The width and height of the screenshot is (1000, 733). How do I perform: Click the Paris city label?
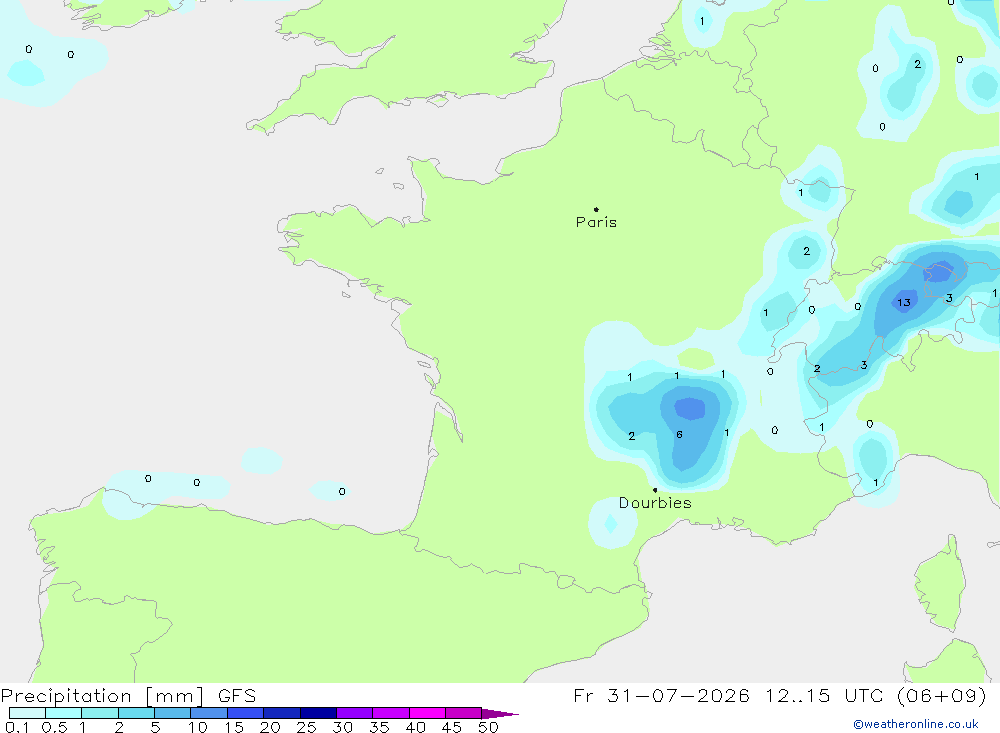(596, 222)
